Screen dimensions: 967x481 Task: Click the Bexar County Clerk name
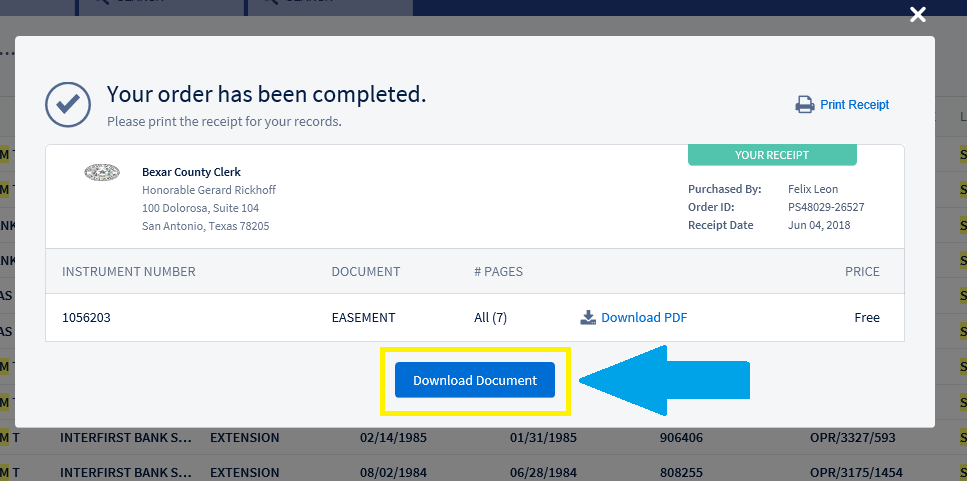click(191, 172)
